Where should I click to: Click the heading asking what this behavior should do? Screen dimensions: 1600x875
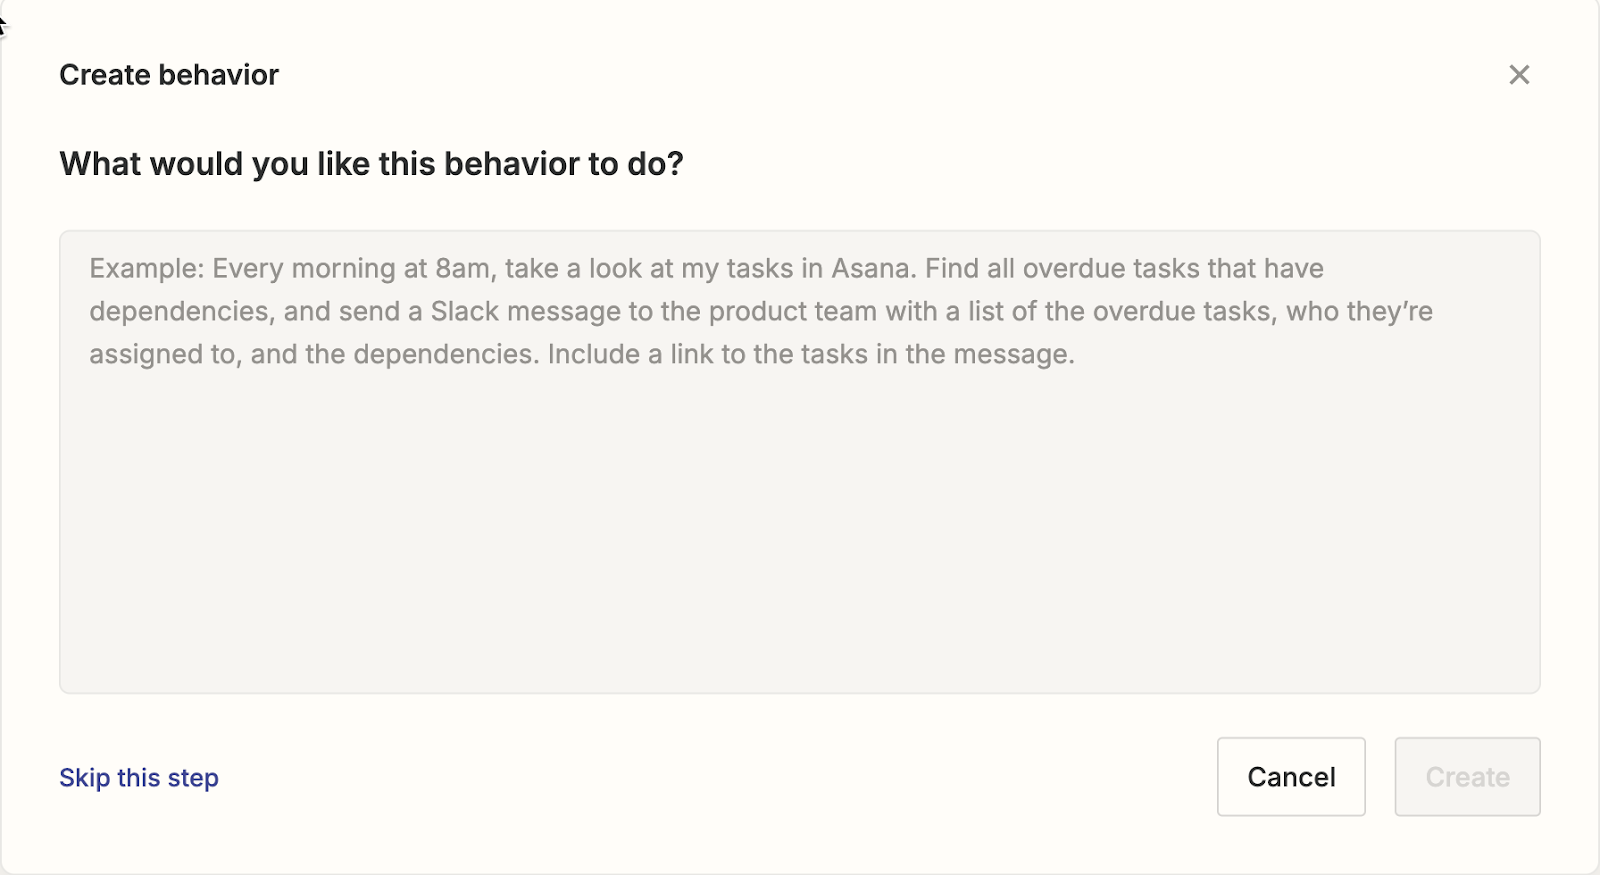pos(371,164)
